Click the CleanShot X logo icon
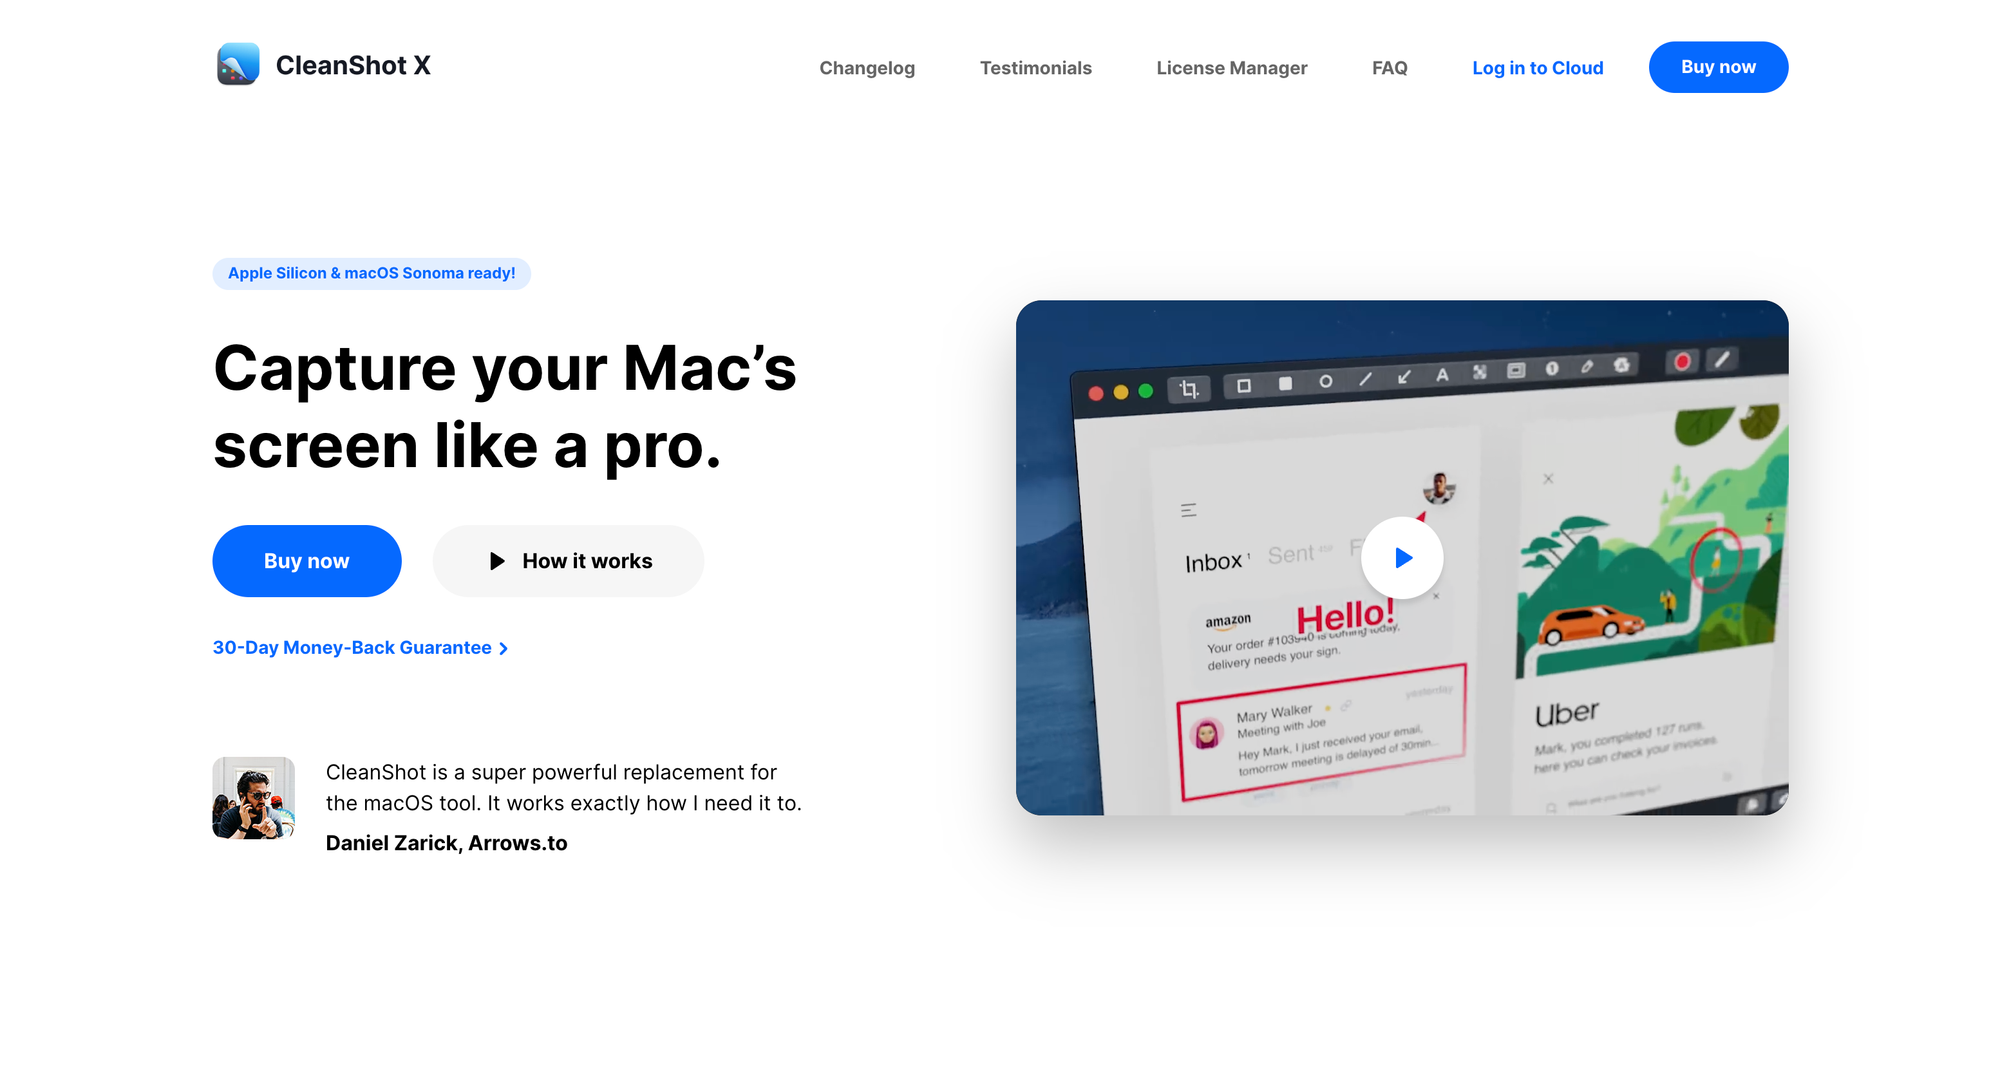This screenshot has height=1090, width=2000. click(236, 64)
